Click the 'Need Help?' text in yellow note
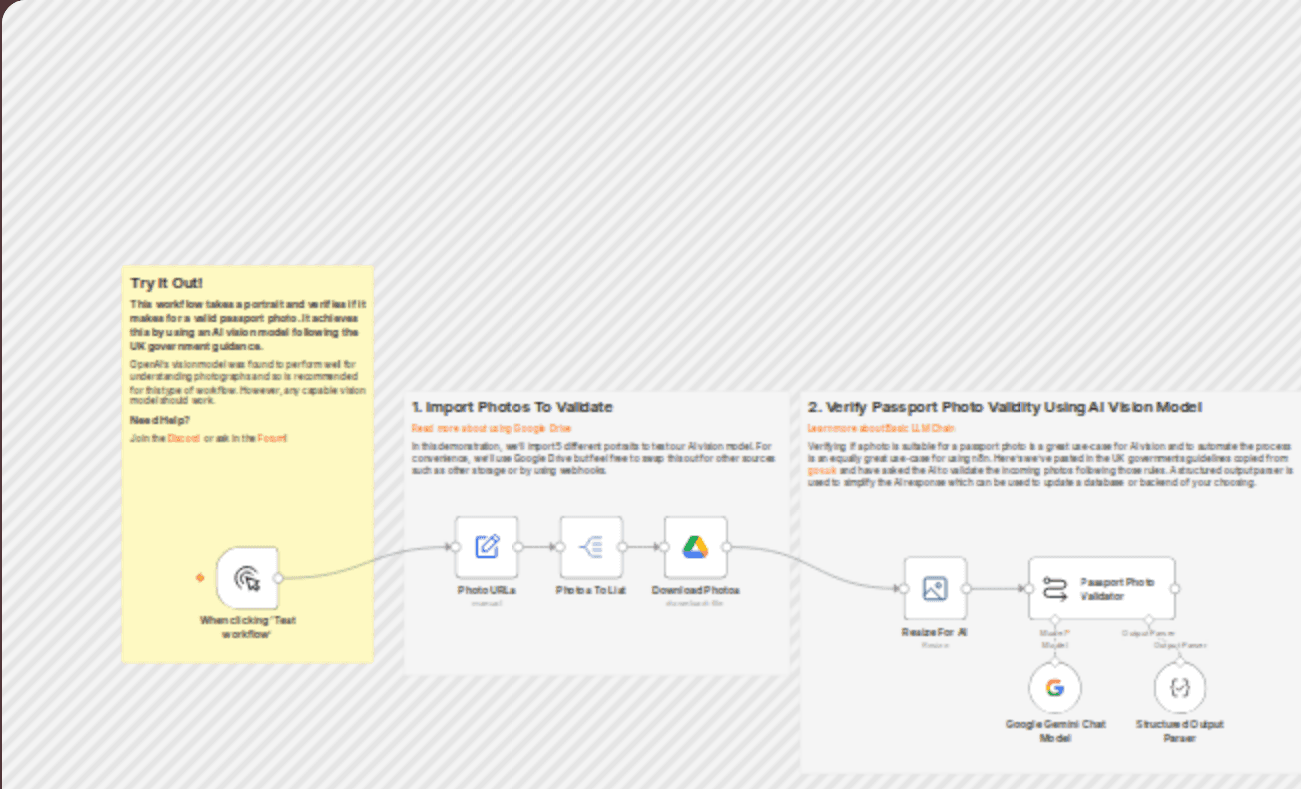Image resolution: width=1301 pixels, height=789 pixels. [x=159, y=420]
